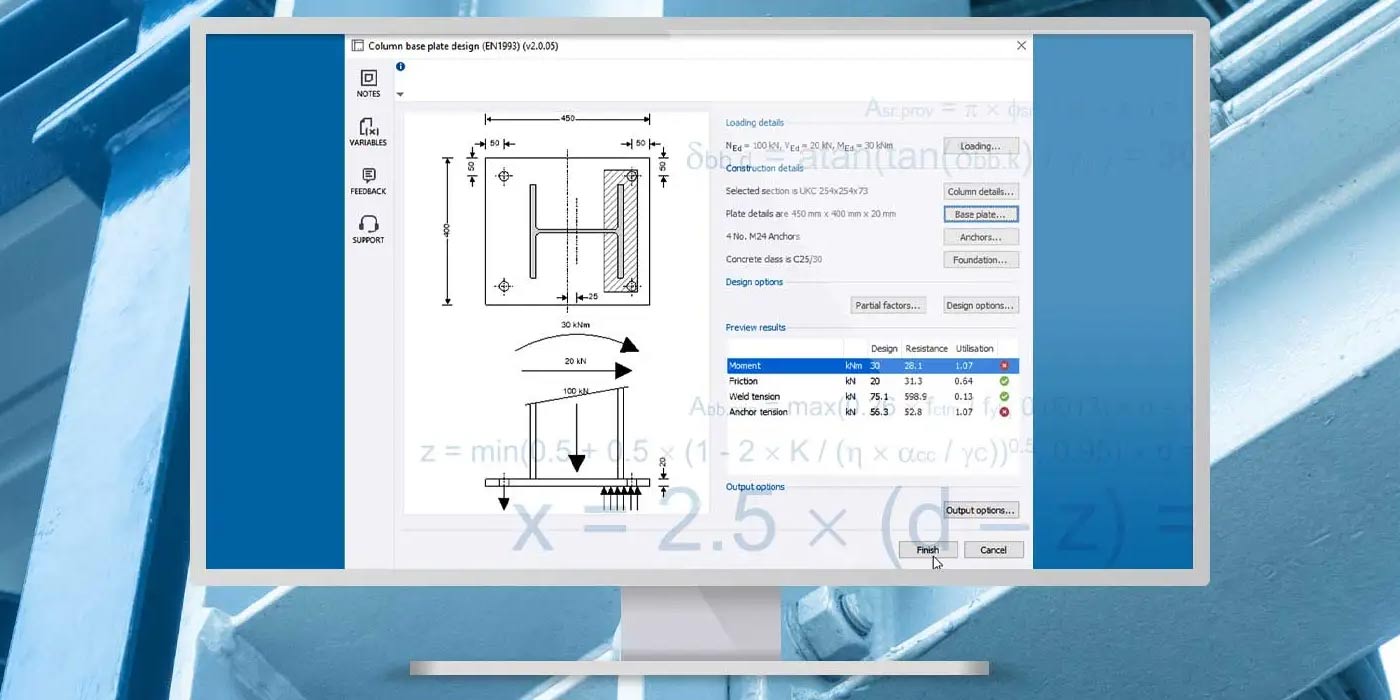Expand the small dropdown arrow below Notes

coord(400,95)
